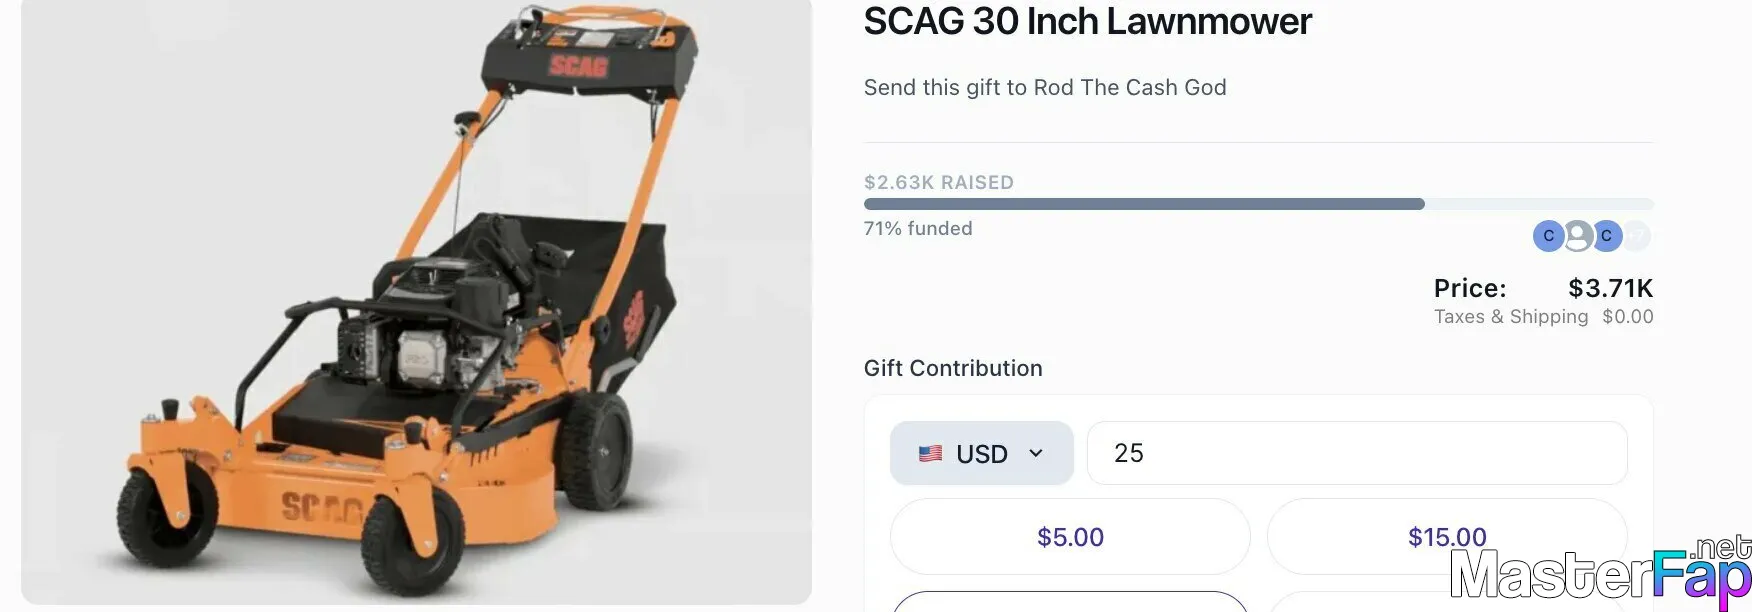The image size is (1752, 612).
Task: Click the SCAG logo on the mower handle panel
Action: (578, 66)
